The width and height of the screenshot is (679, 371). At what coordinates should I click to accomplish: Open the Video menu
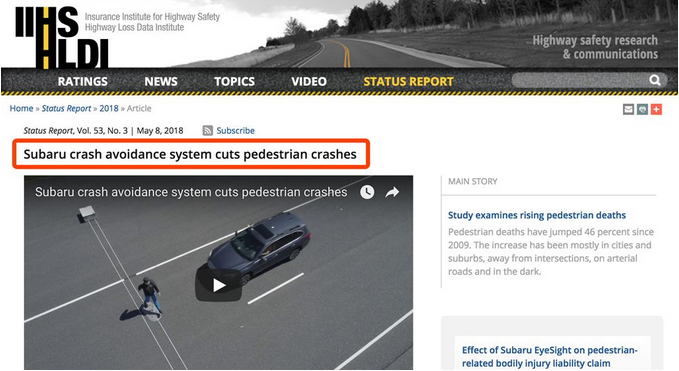[x=309, y=81]
